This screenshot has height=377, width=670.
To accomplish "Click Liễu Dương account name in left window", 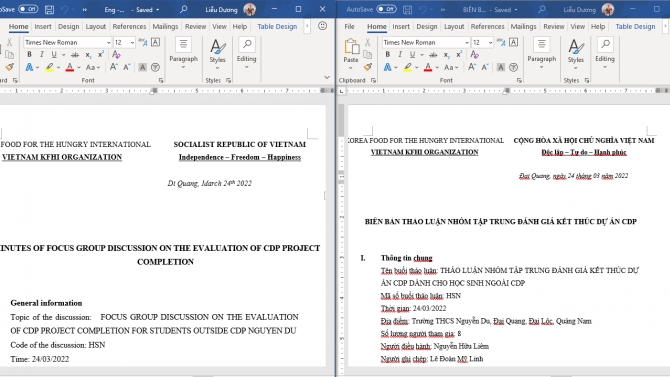I will pyautogui.click(x=221, y=9).
